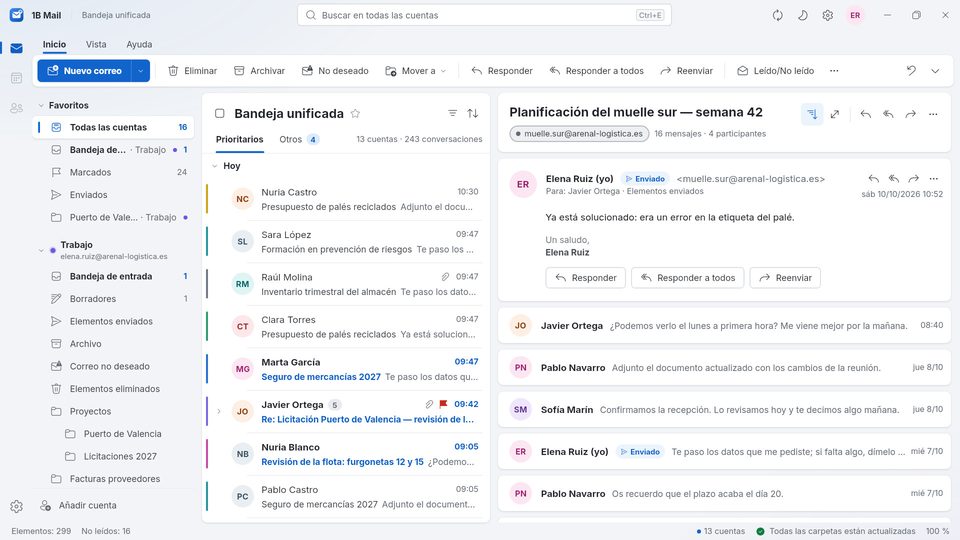Open the Licitaciones 2027 subfolder
Image resolution: width=960 pixels, height=540 pixels.
114,457
